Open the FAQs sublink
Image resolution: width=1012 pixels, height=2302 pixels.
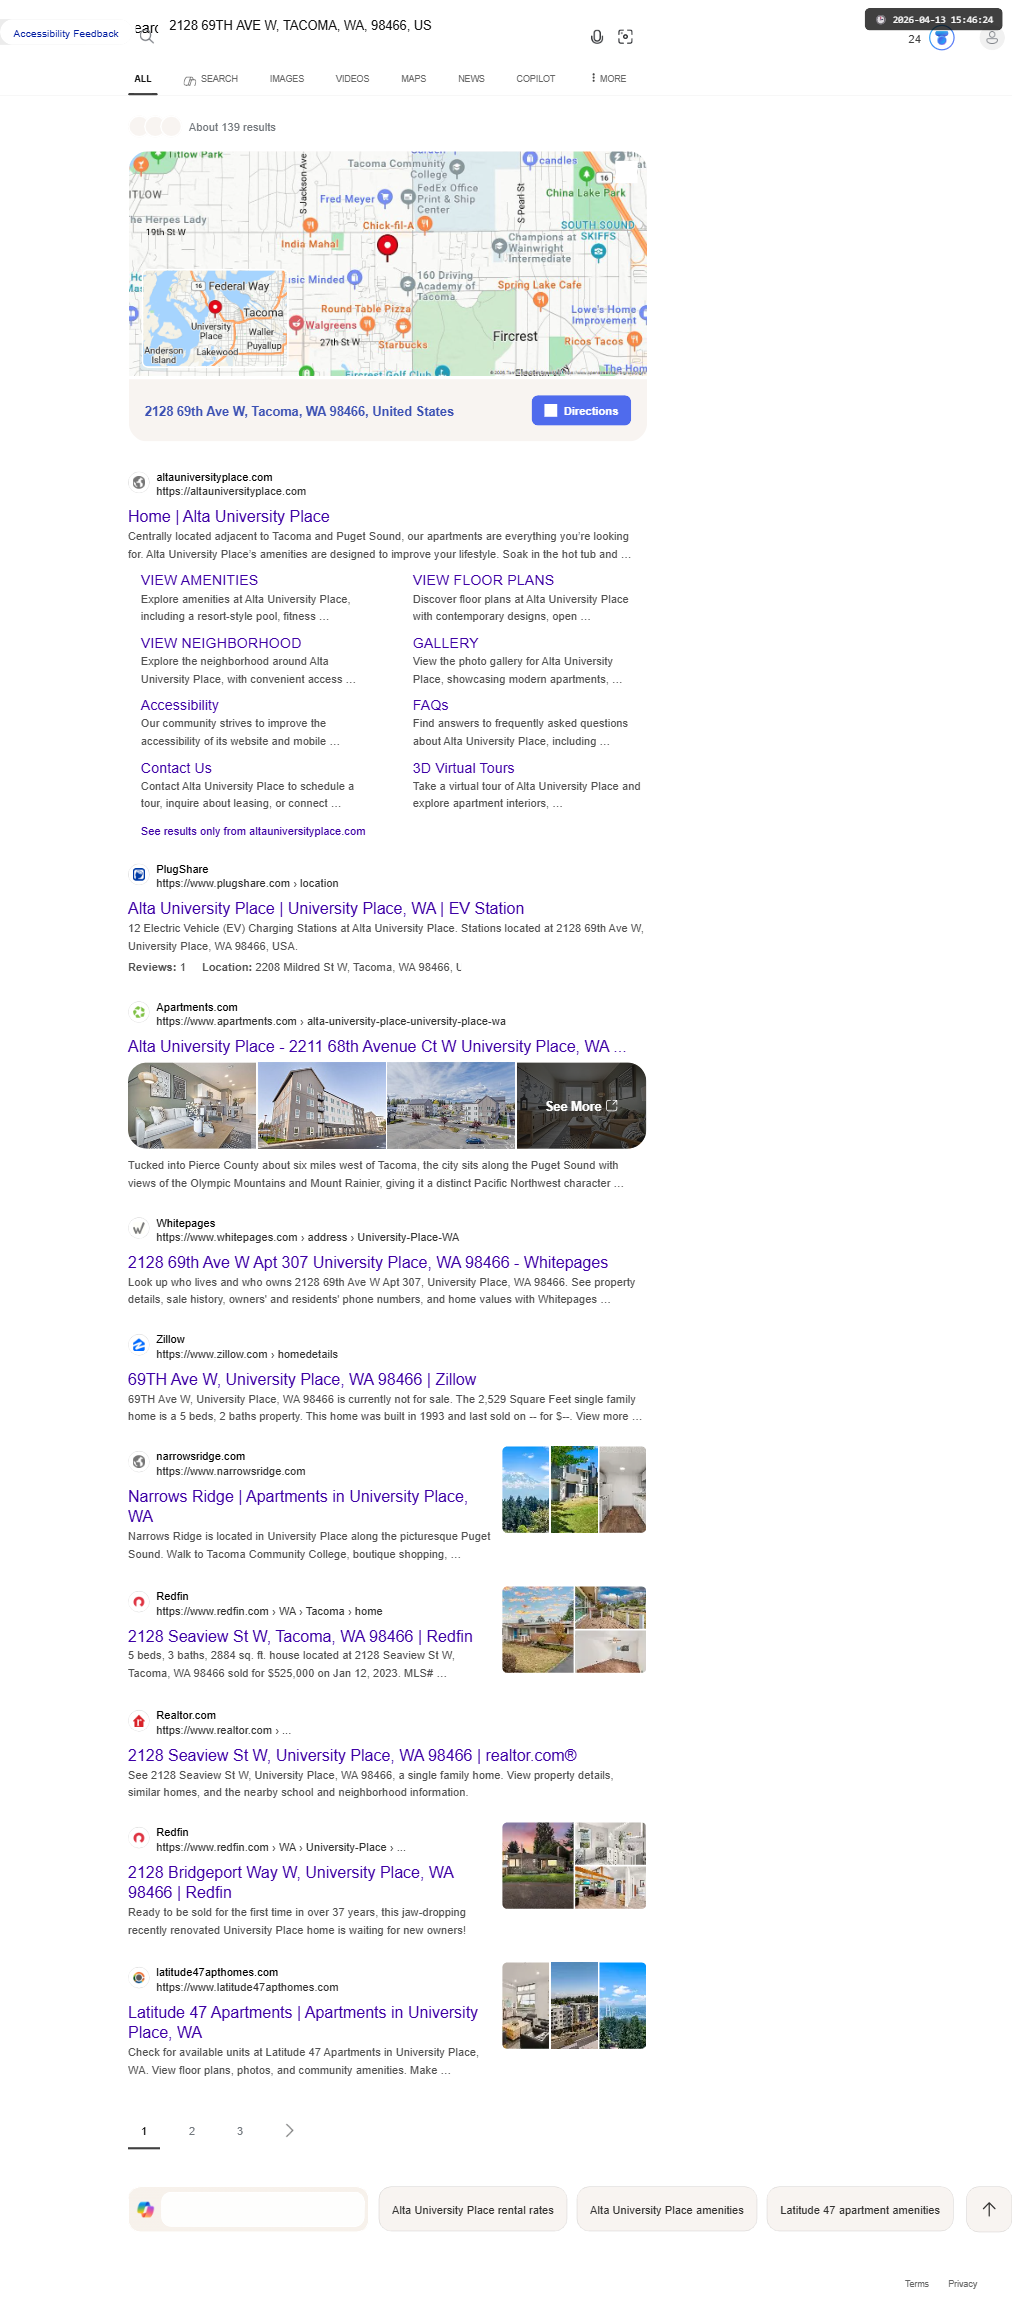(431, 705)
